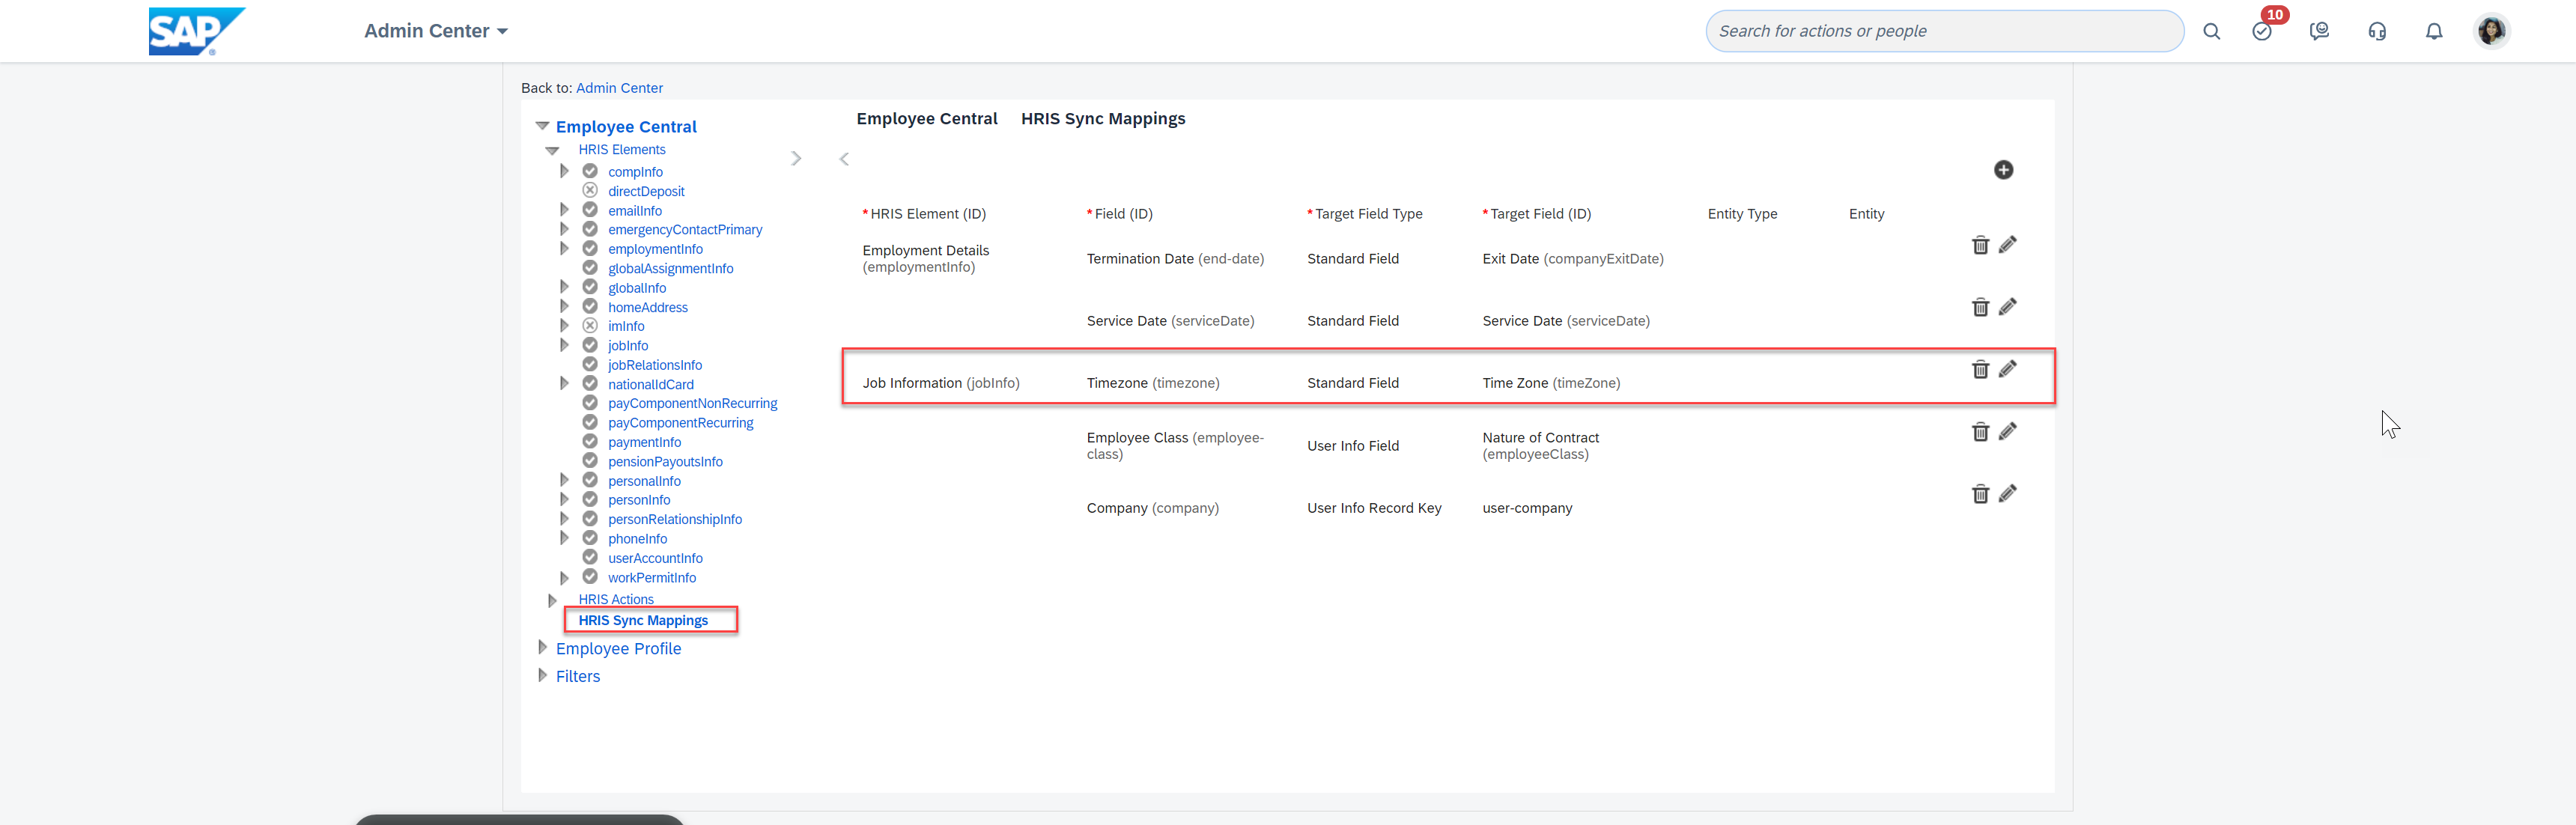Click the Exit Date (companyExitDate) cell
This screenshot has width=2576, height=825.
coord(1573,259)
